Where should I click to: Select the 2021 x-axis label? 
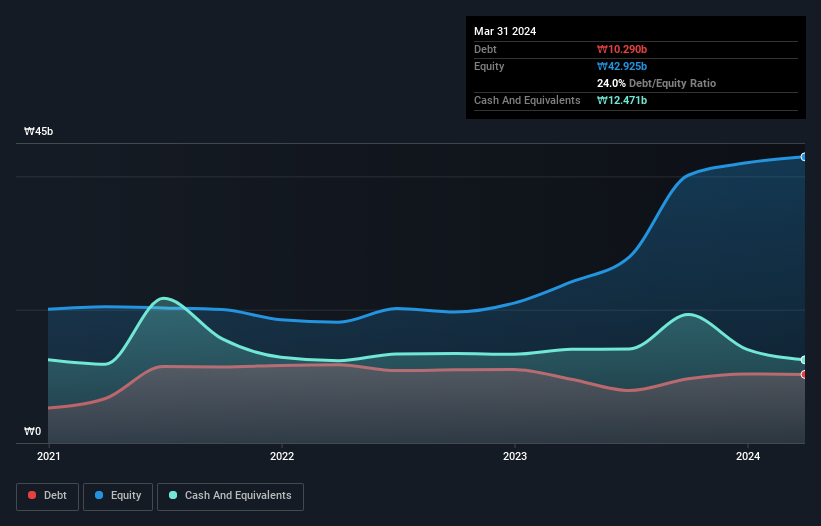(x=49, y=456)
